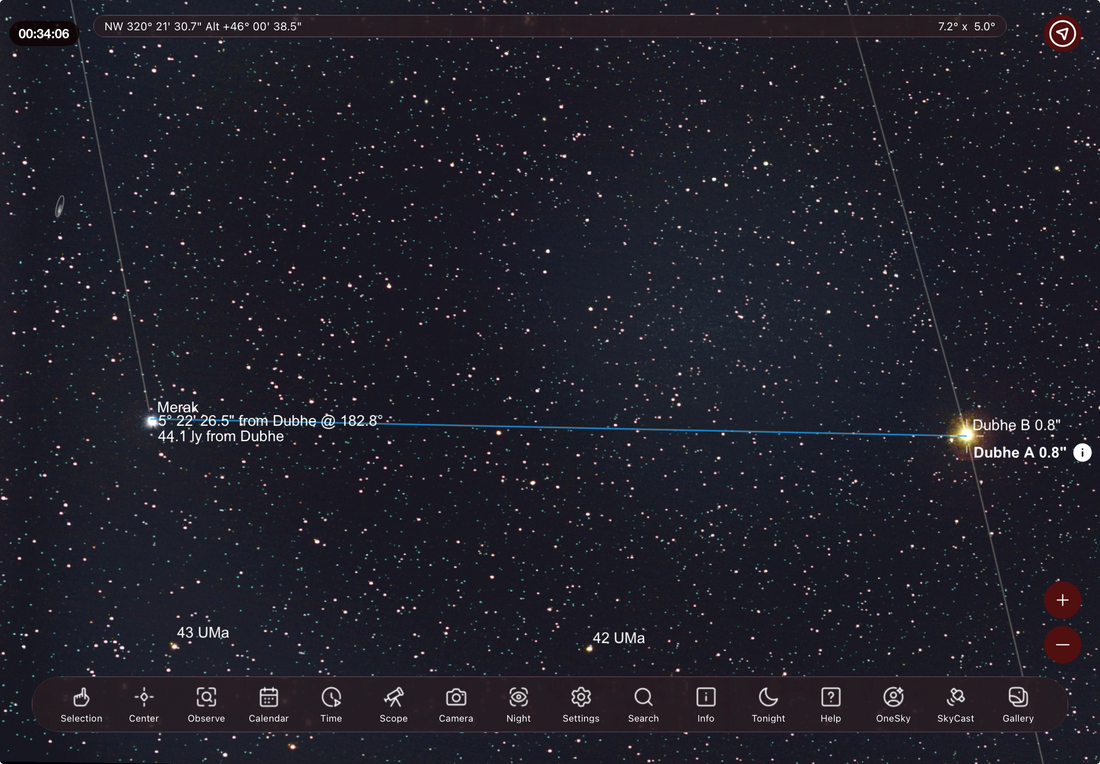Open the Gallery
Viewport: 1100px width, 764px height.
(1018, 704)
